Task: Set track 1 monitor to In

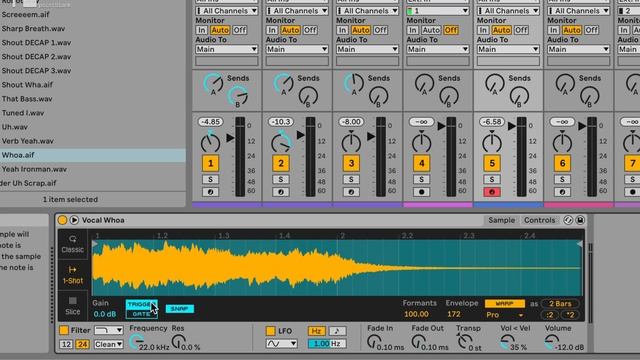Action: [x=201, y=30]
